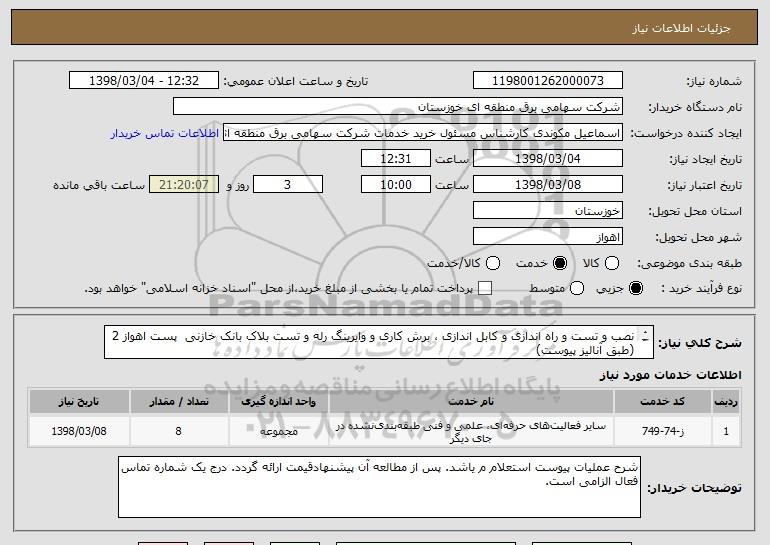Click the تاریخ ایجاد نیاز date field
770x545 pixels.
point(546,159)
